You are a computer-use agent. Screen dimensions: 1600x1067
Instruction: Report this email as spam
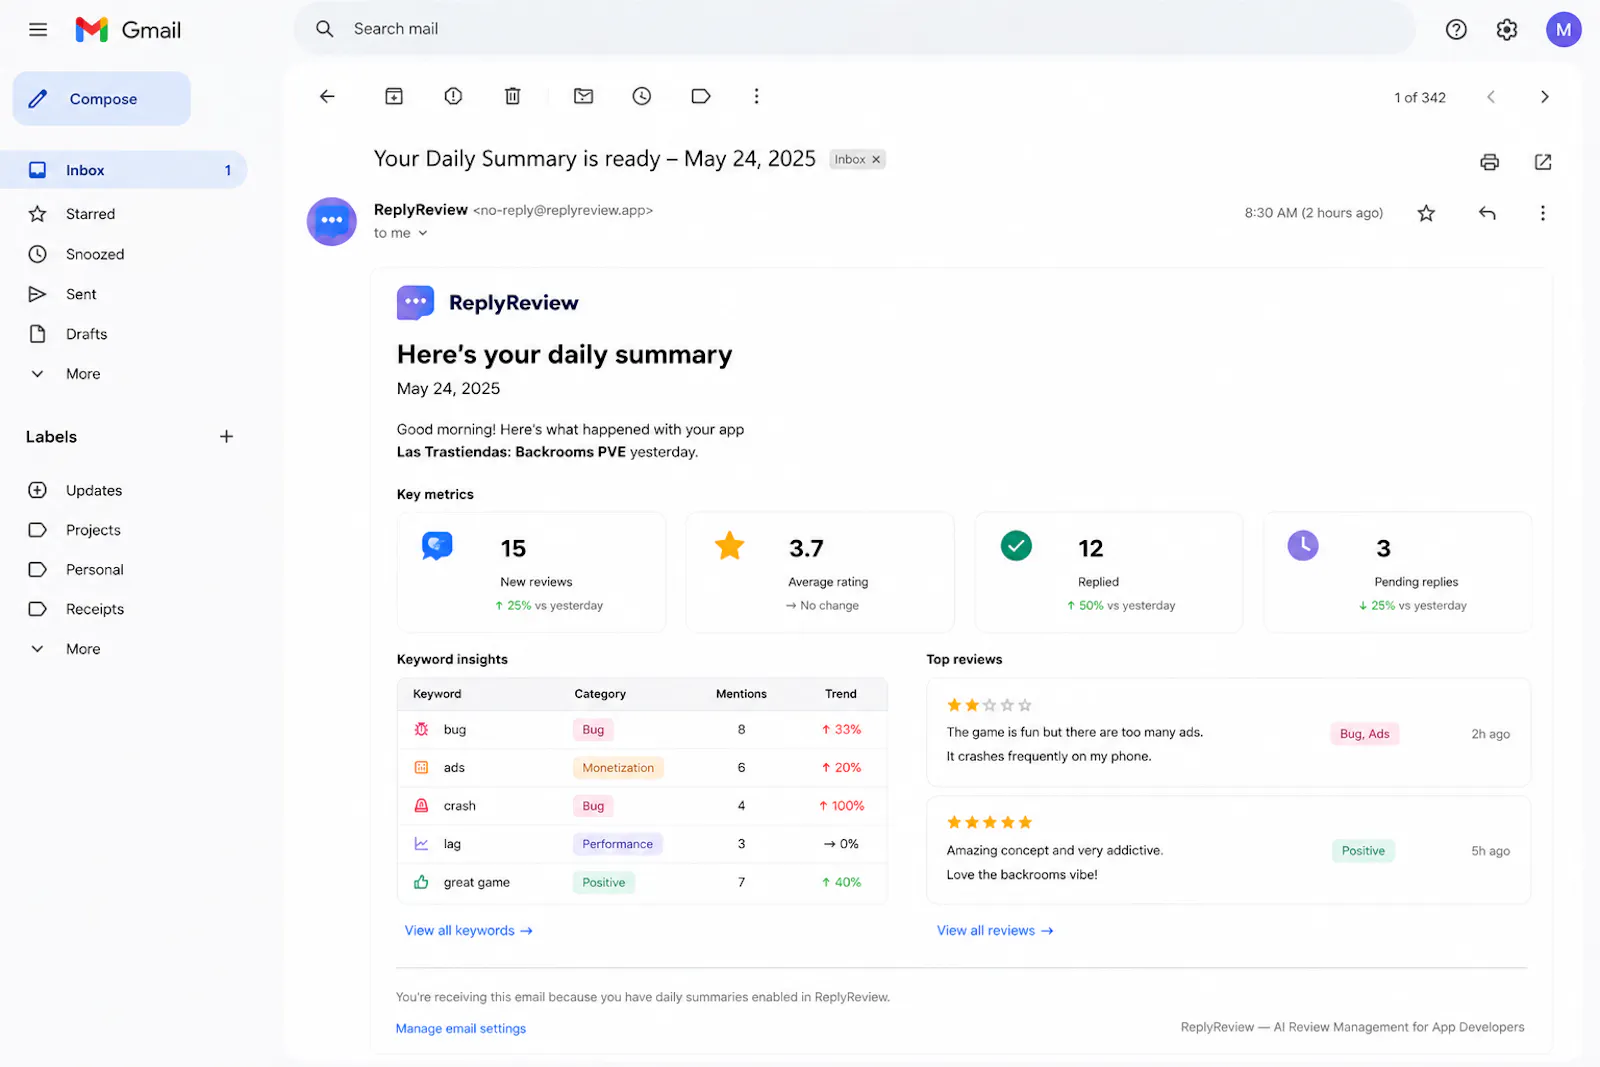pos(453,96)
